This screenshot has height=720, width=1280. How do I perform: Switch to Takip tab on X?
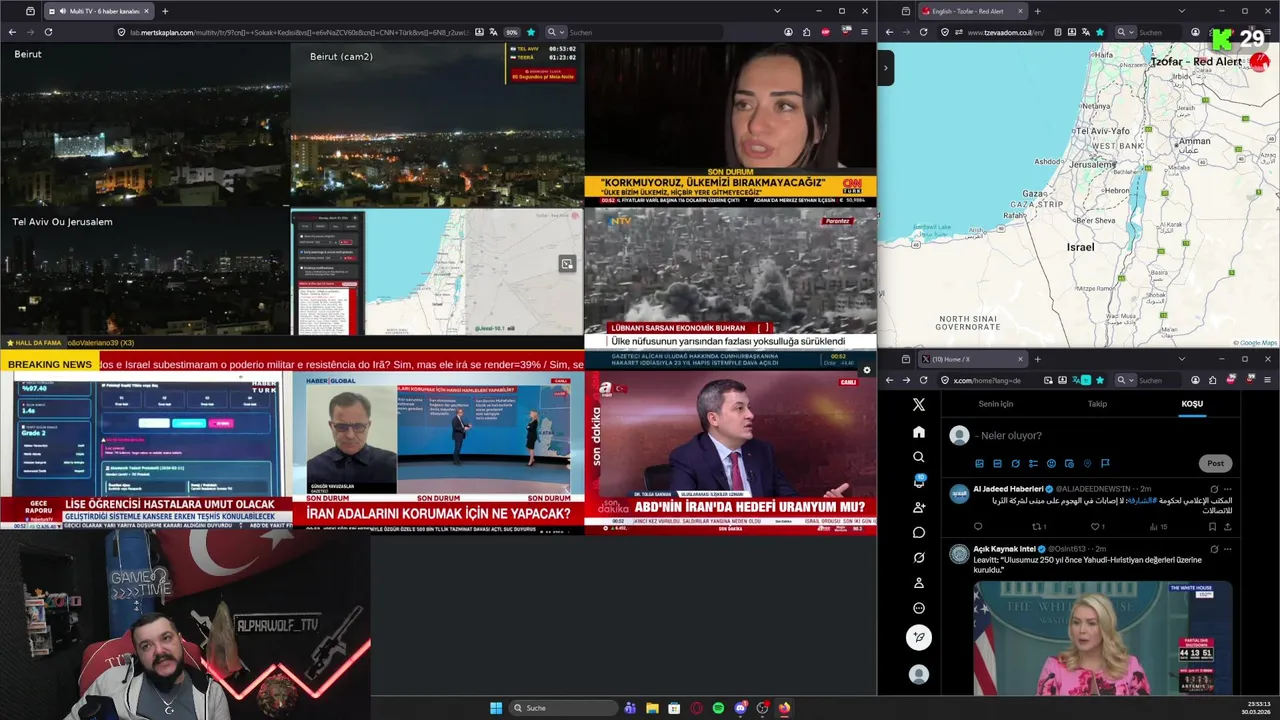(1097, 404)
